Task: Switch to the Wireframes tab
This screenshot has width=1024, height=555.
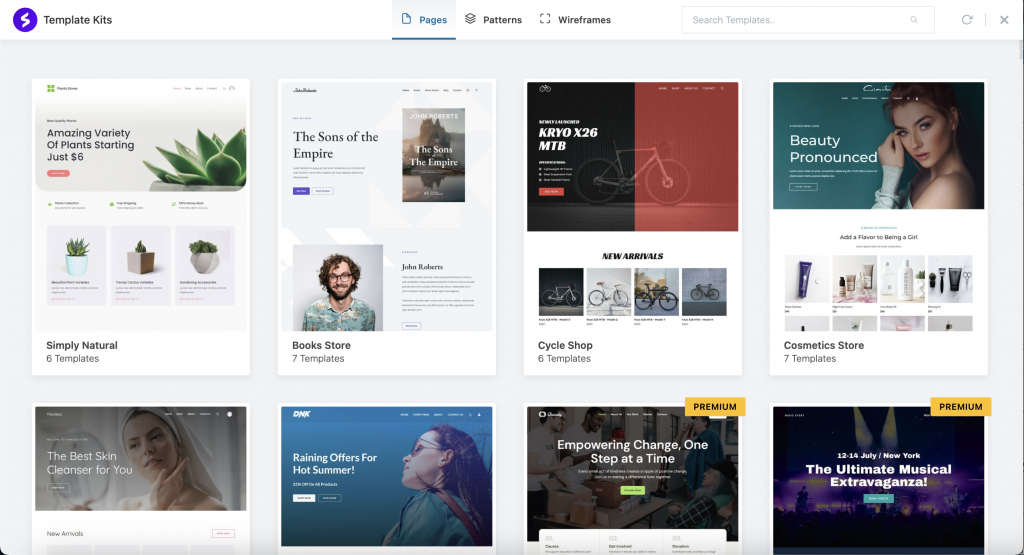Action: tap(575, 20)
